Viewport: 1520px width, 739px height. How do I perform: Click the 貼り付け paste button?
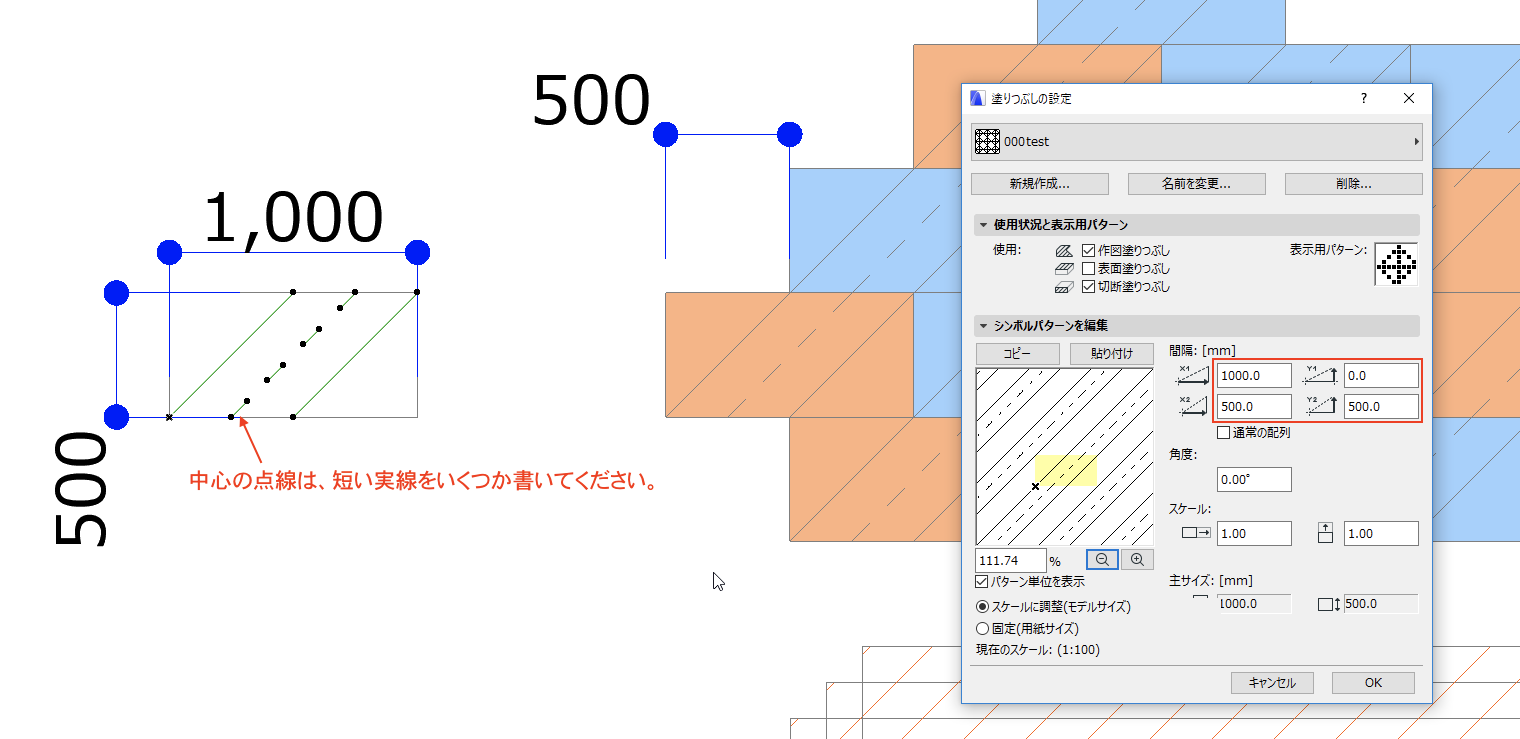coord(1111,354)
